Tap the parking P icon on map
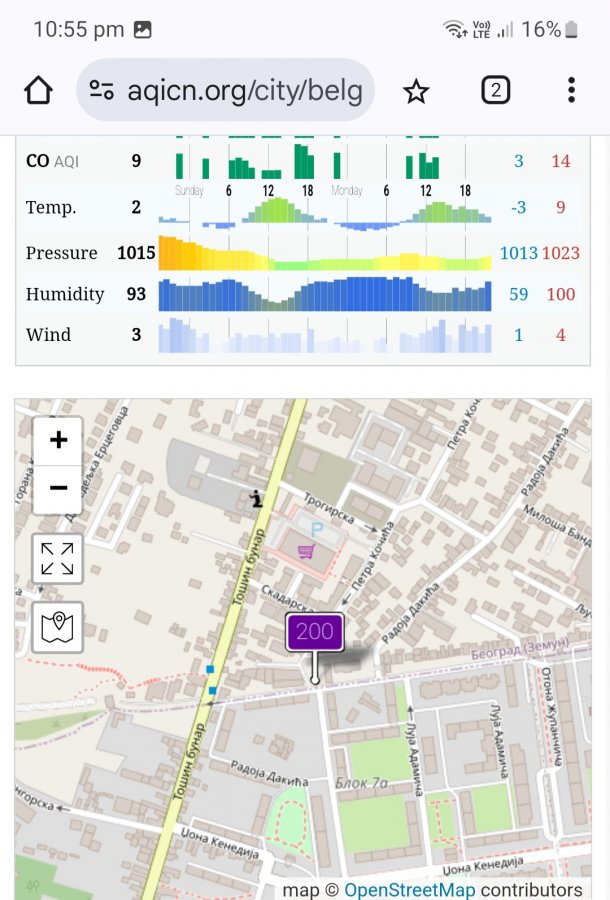 (x=318, y=528)
